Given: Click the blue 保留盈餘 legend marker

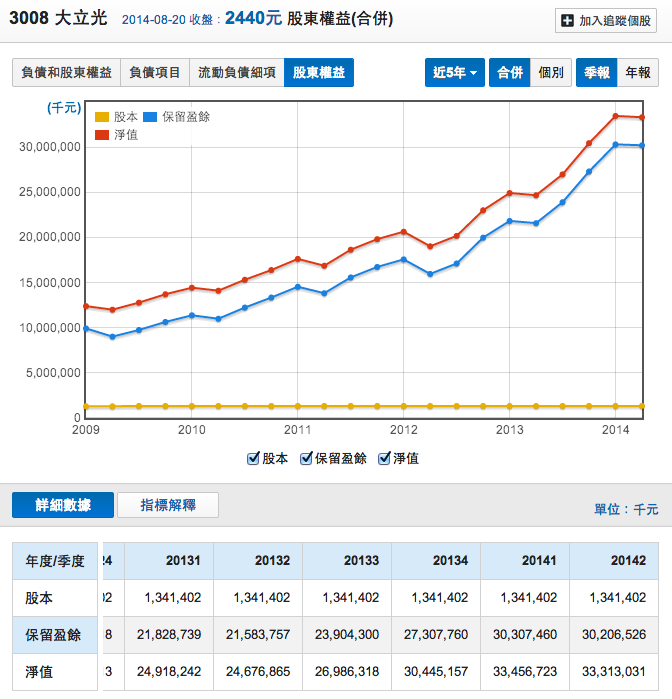Looking at the screenshot, I should coord(151,117).
